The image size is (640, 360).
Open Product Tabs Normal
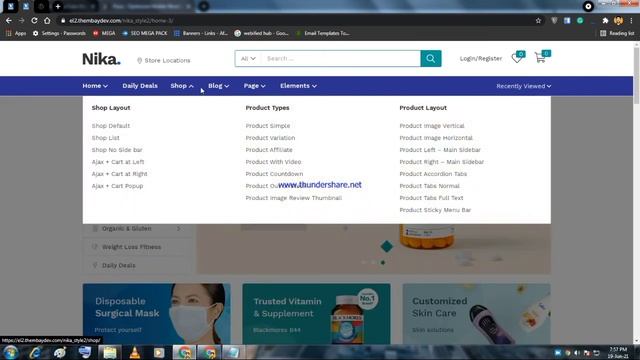coord(429,186)
